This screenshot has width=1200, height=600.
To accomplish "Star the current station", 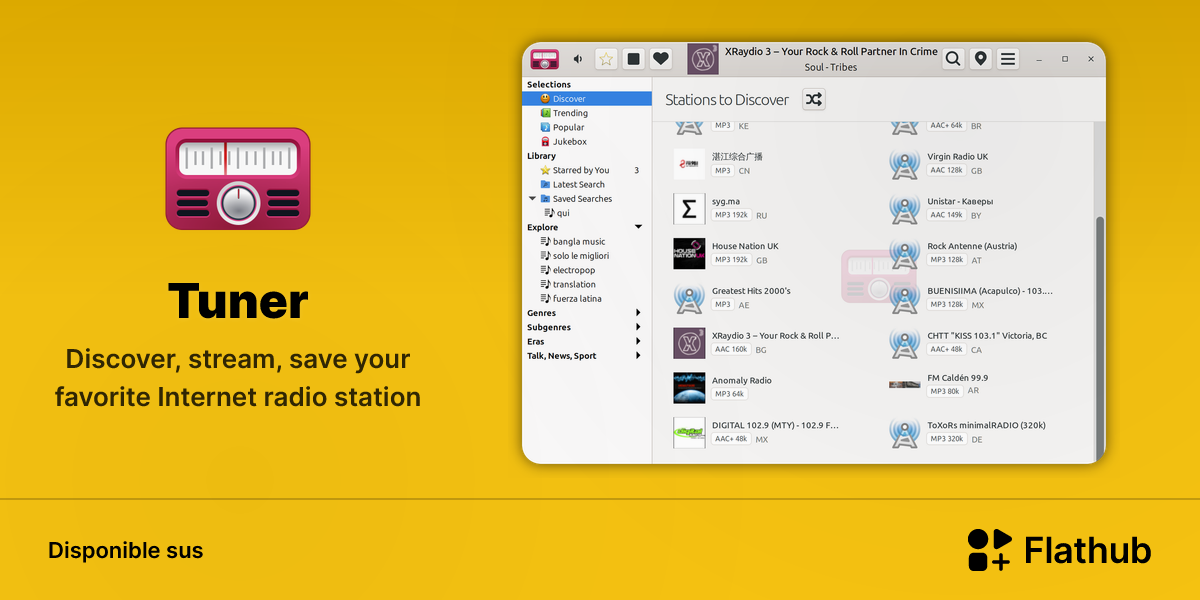I will 606,59.
